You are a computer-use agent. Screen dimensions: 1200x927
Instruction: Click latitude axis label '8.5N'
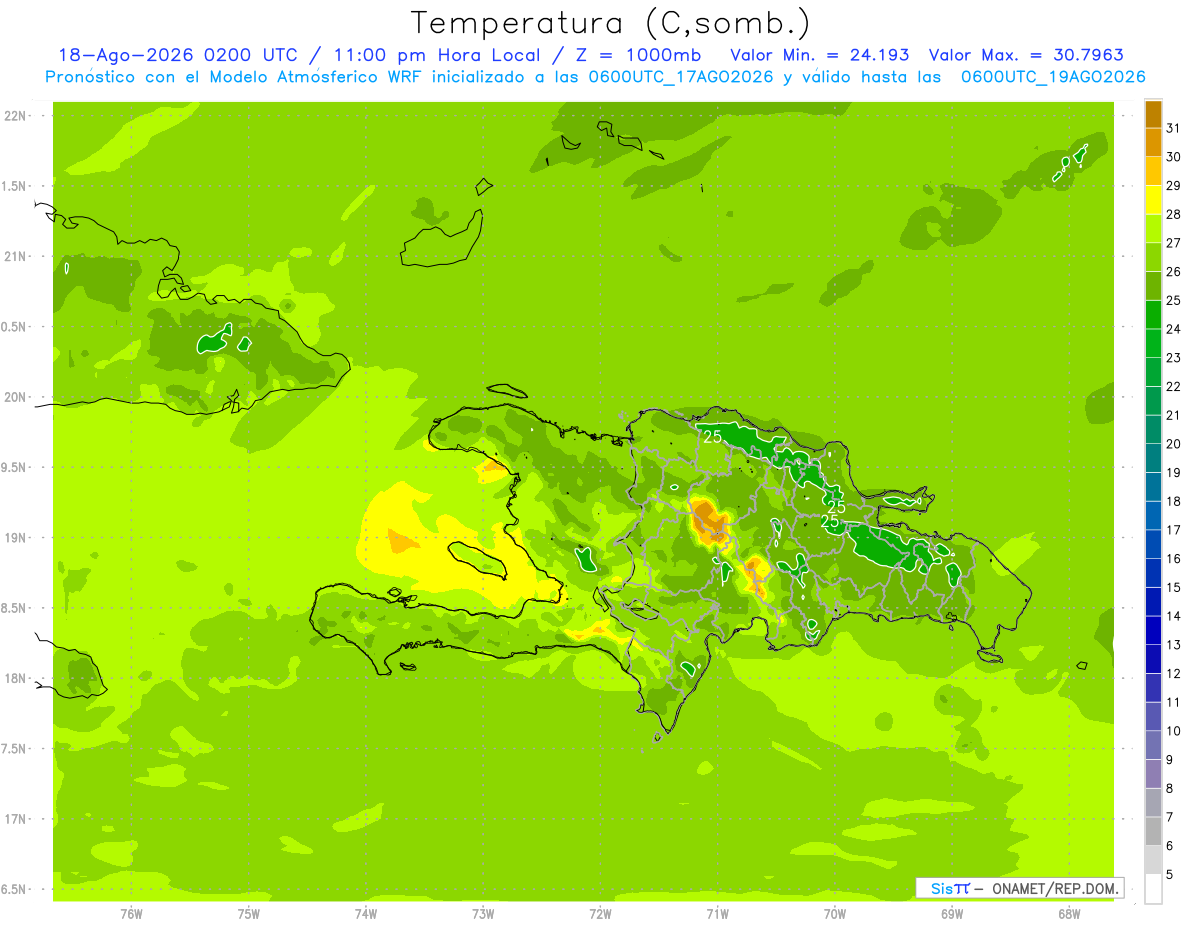click(14, 608)
